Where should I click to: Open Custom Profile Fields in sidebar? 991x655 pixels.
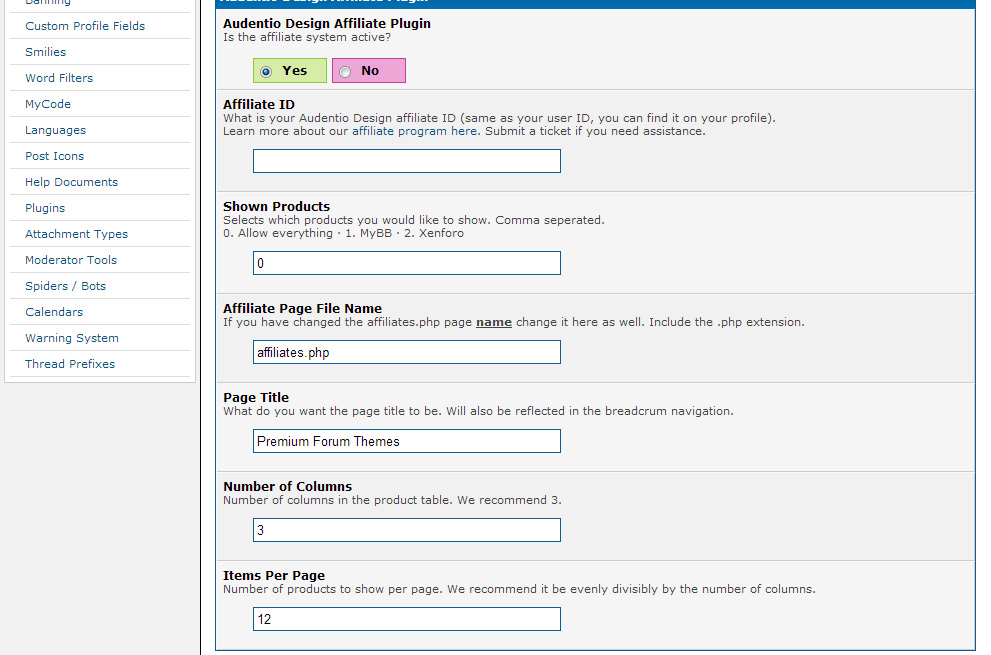85,26
